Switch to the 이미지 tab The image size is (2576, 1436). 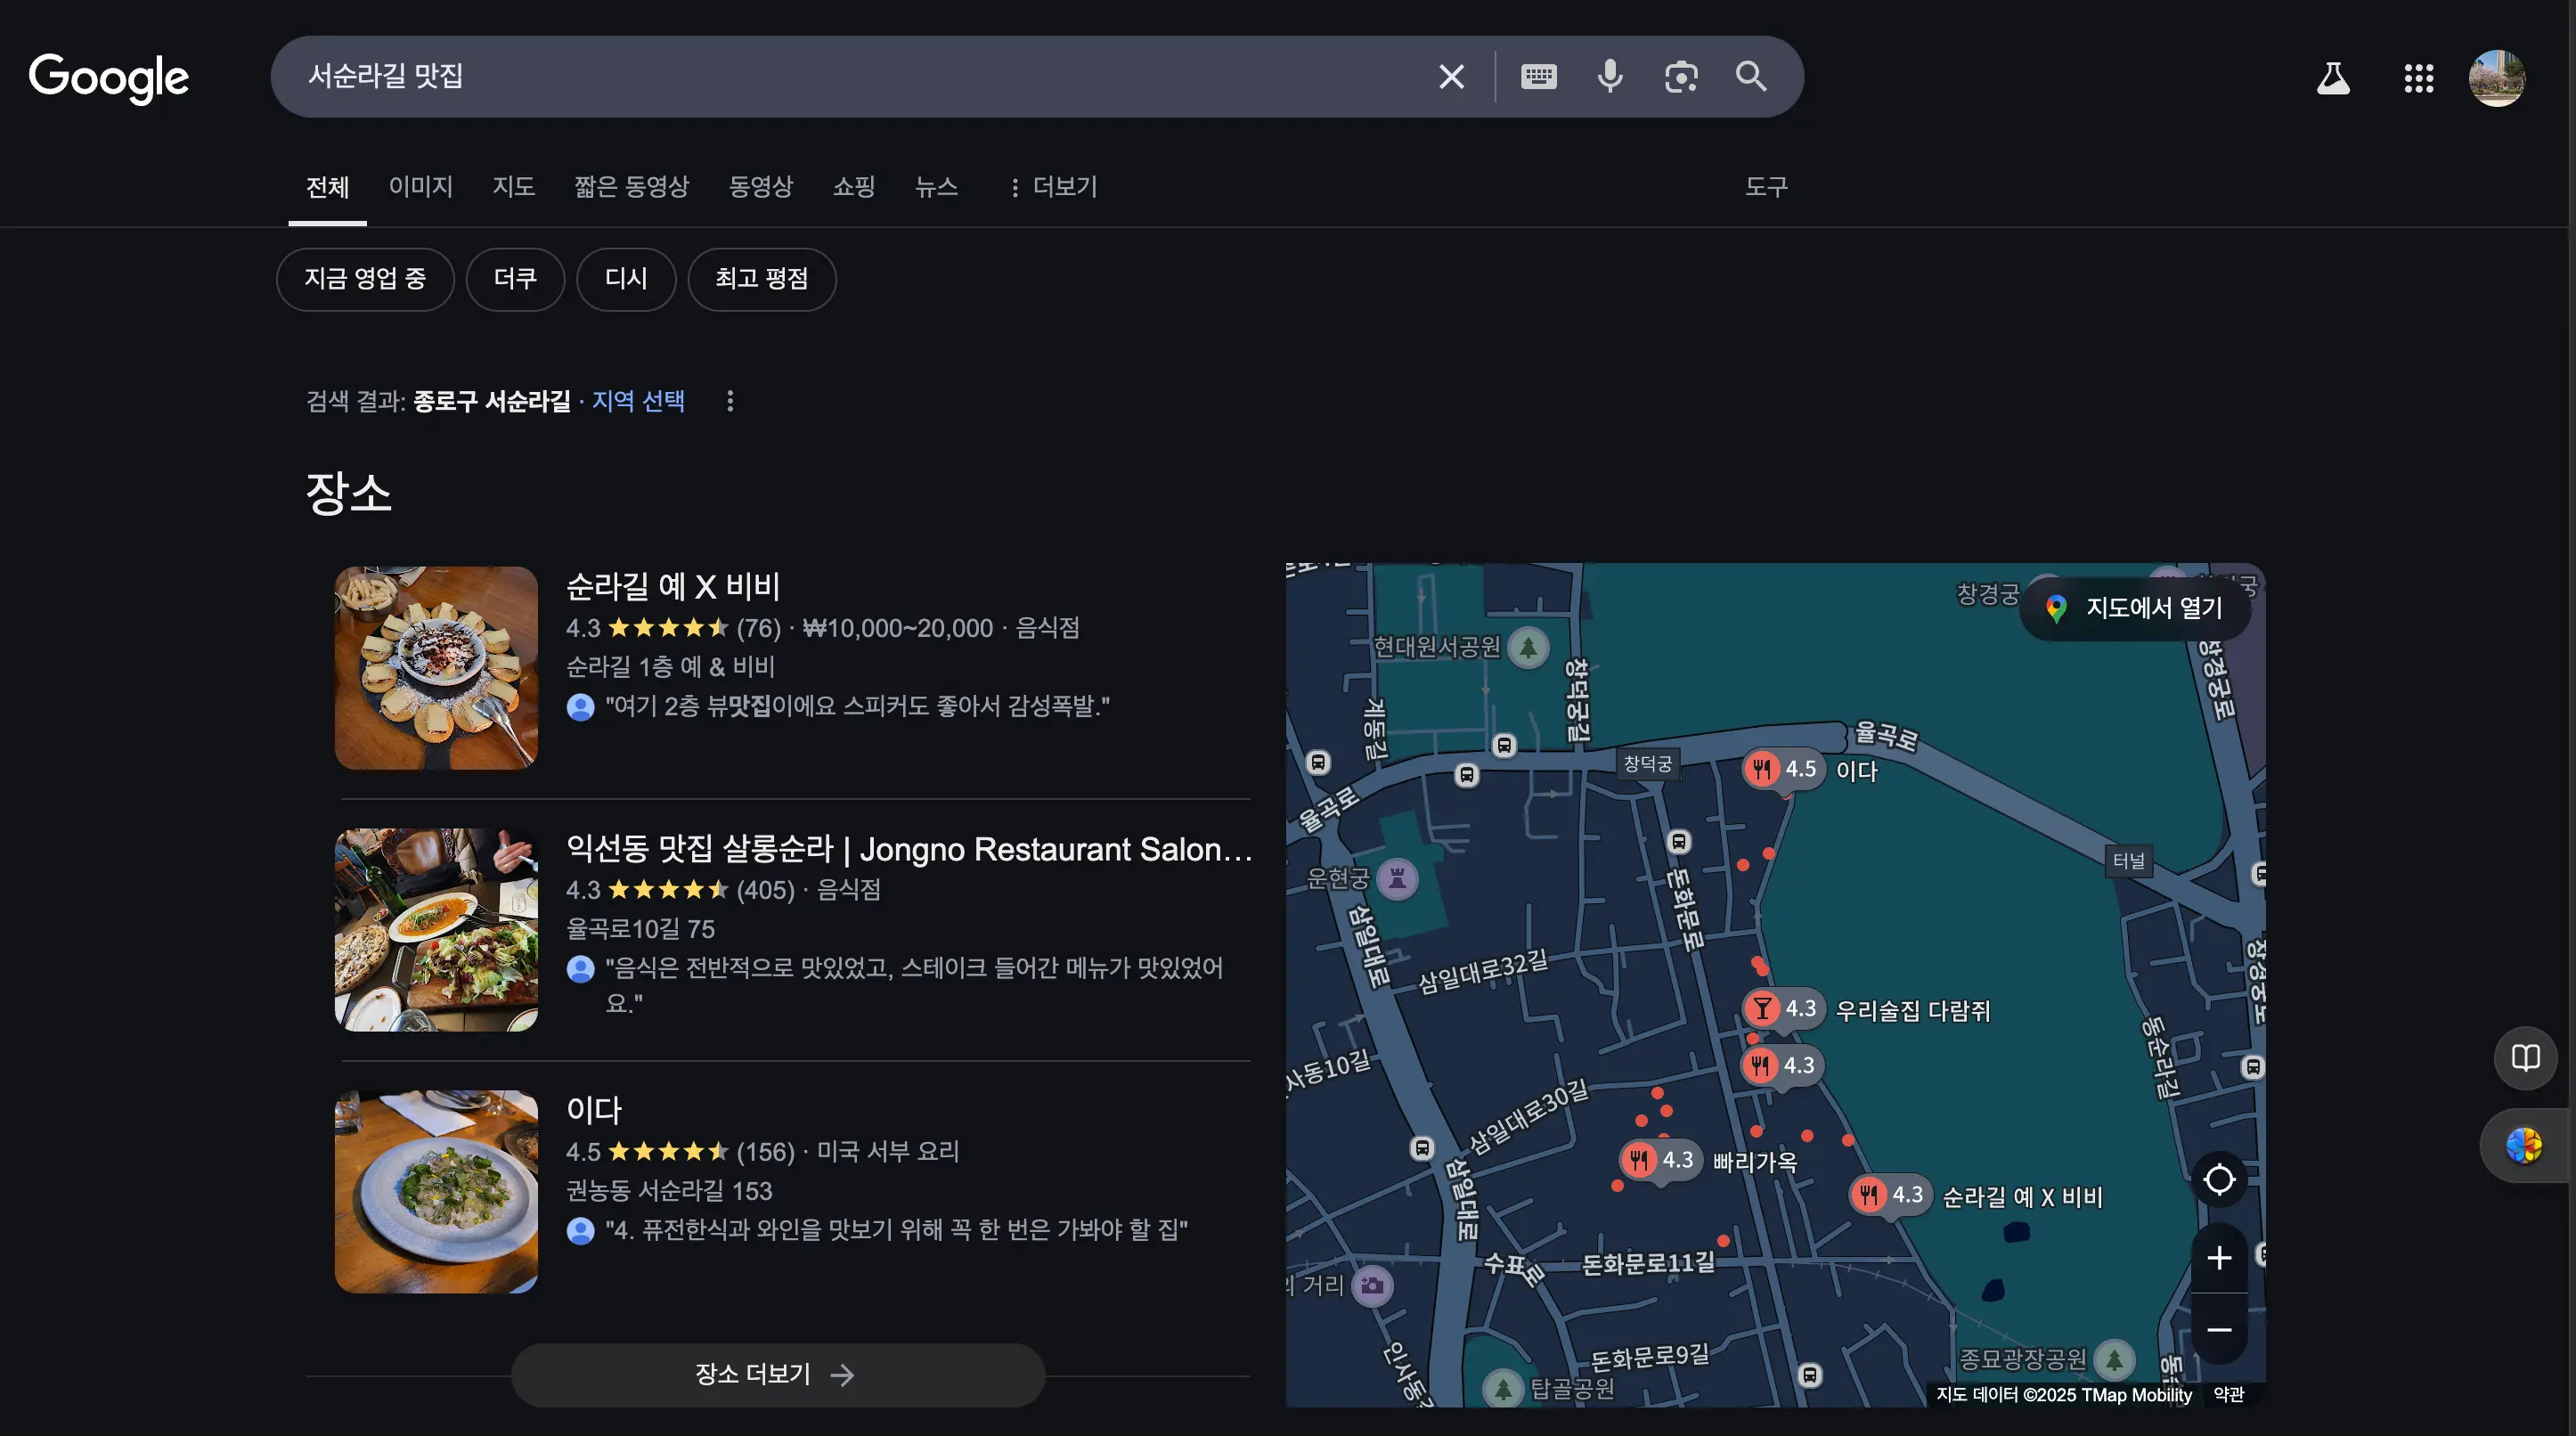pos(421,187)
